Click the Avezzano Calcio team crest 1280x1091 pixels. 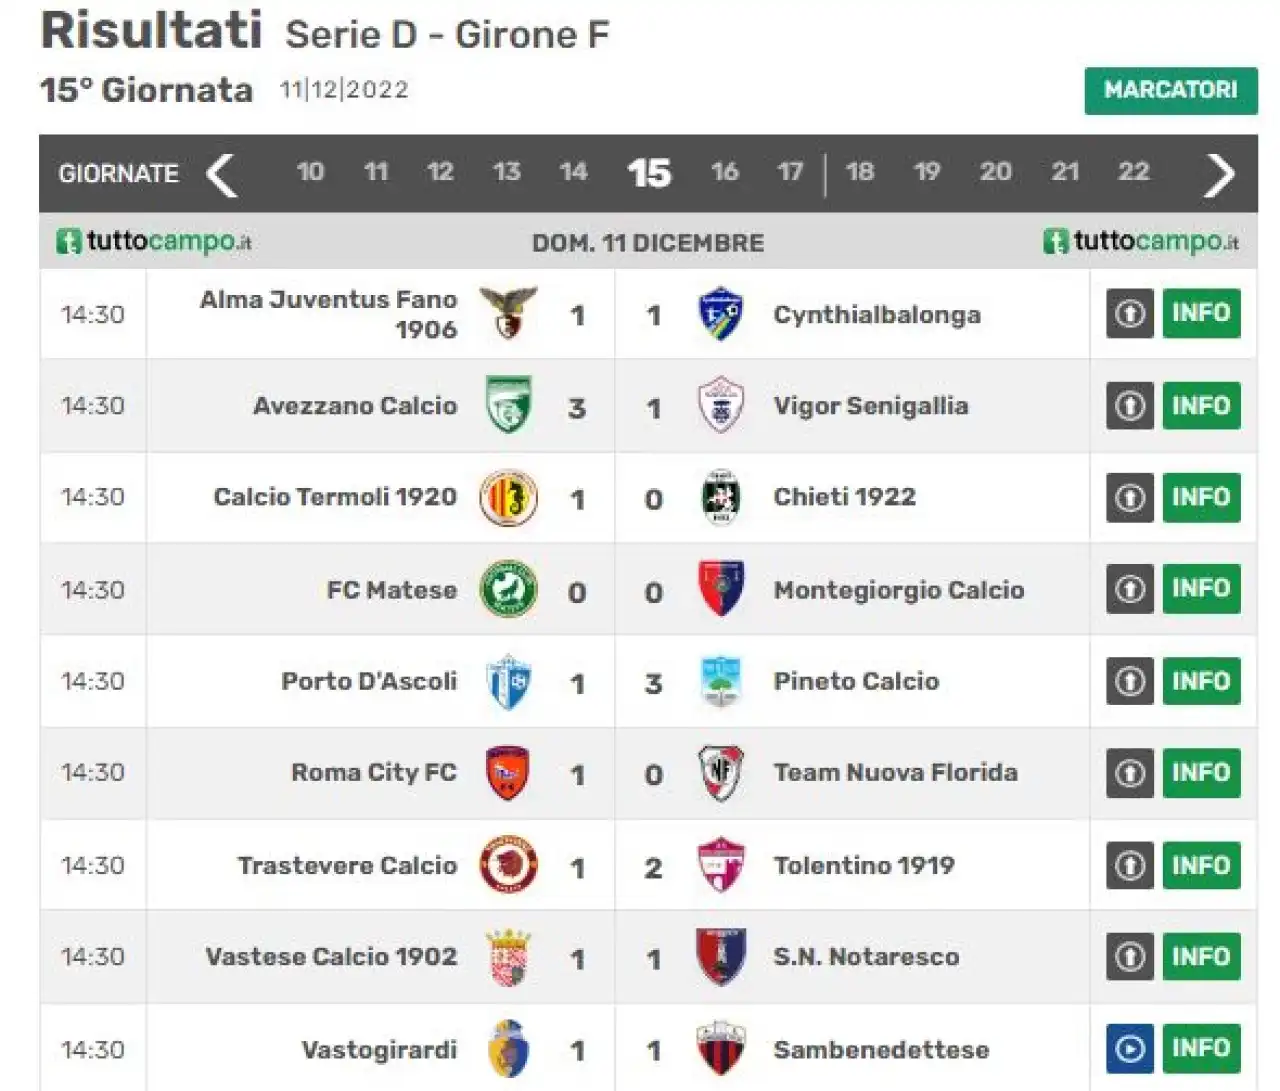tap(508, 404)
